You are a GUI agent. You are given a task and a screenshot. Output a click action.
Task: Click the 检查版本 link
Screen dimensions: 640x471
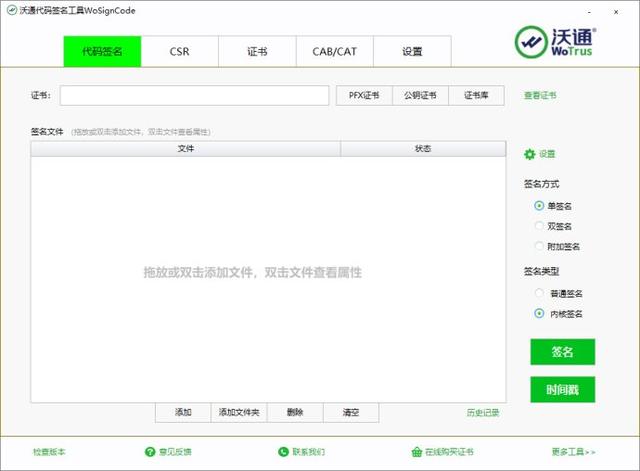[49, 452]
